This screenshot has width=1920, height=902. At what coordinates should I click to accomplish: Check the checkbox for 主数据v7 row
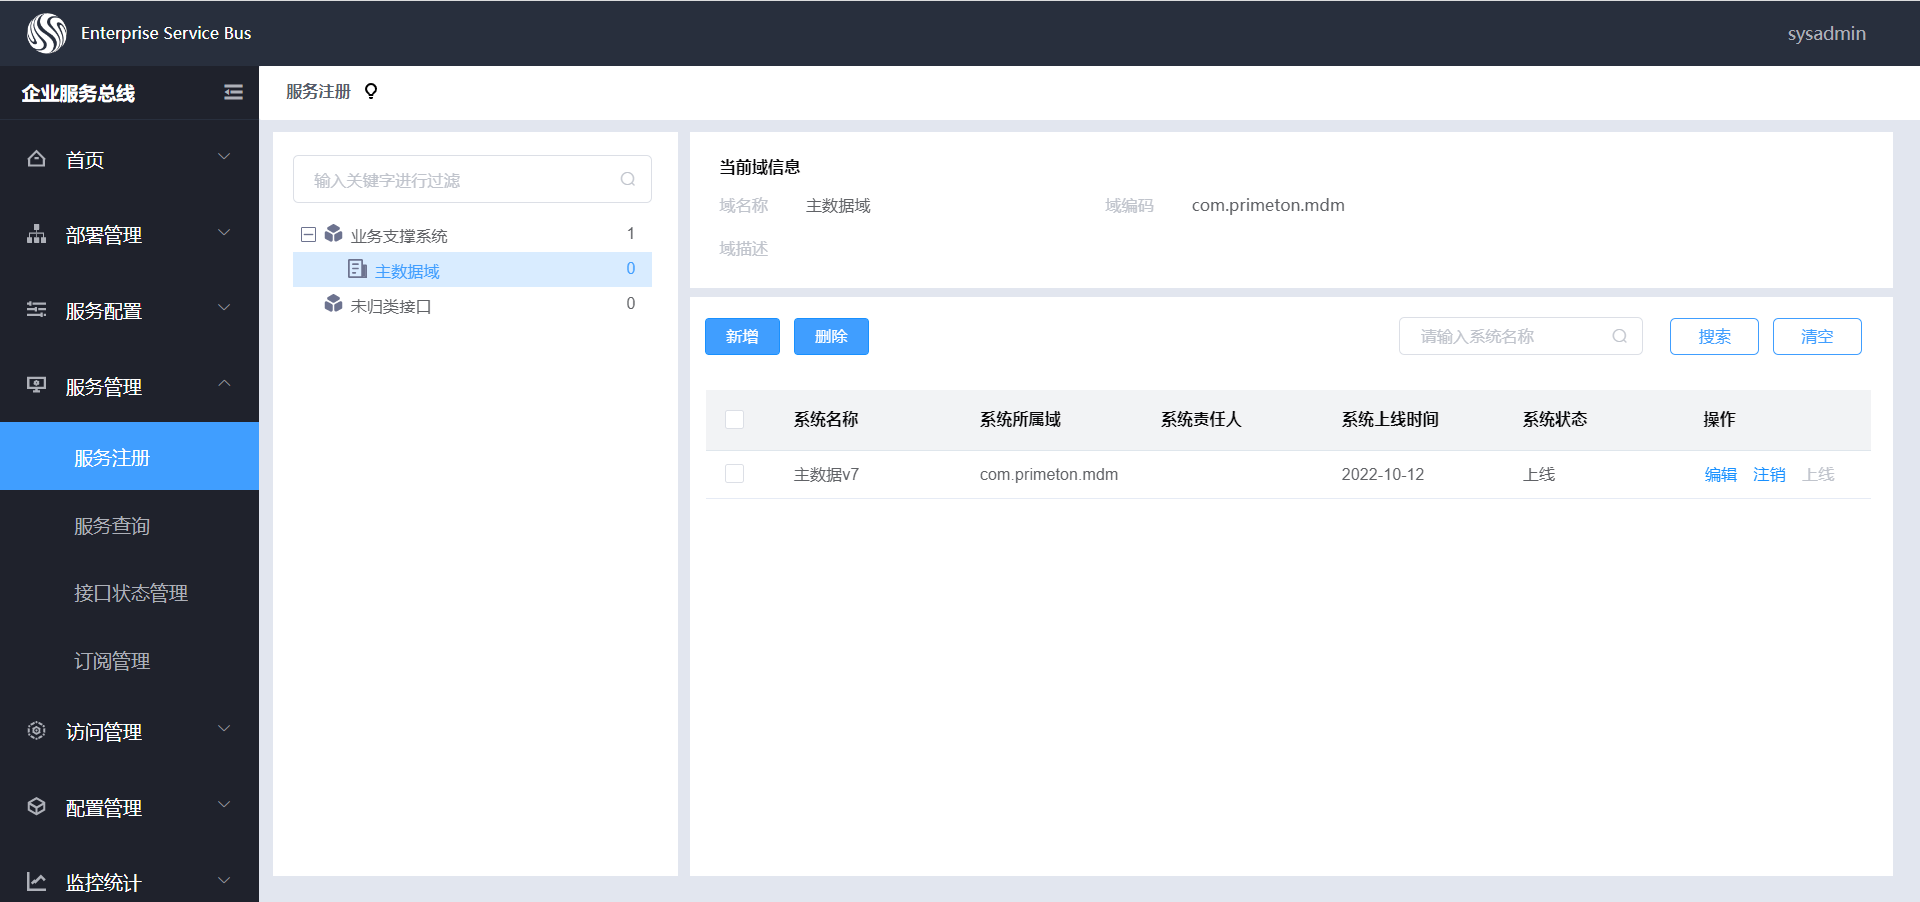click(735, 474)
